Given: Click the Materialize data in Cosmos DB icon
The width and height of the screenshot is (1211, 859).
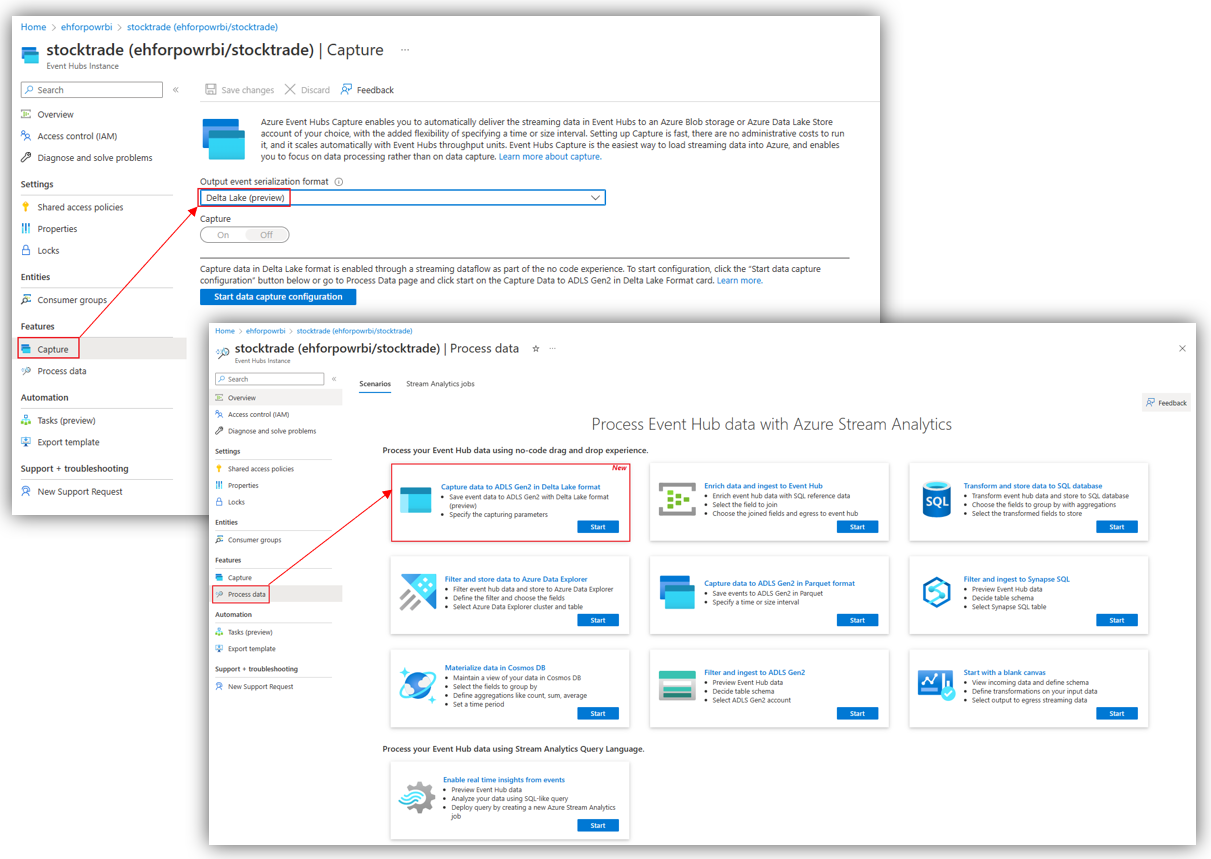Looking at the screenshot, I should click(417, 684).
